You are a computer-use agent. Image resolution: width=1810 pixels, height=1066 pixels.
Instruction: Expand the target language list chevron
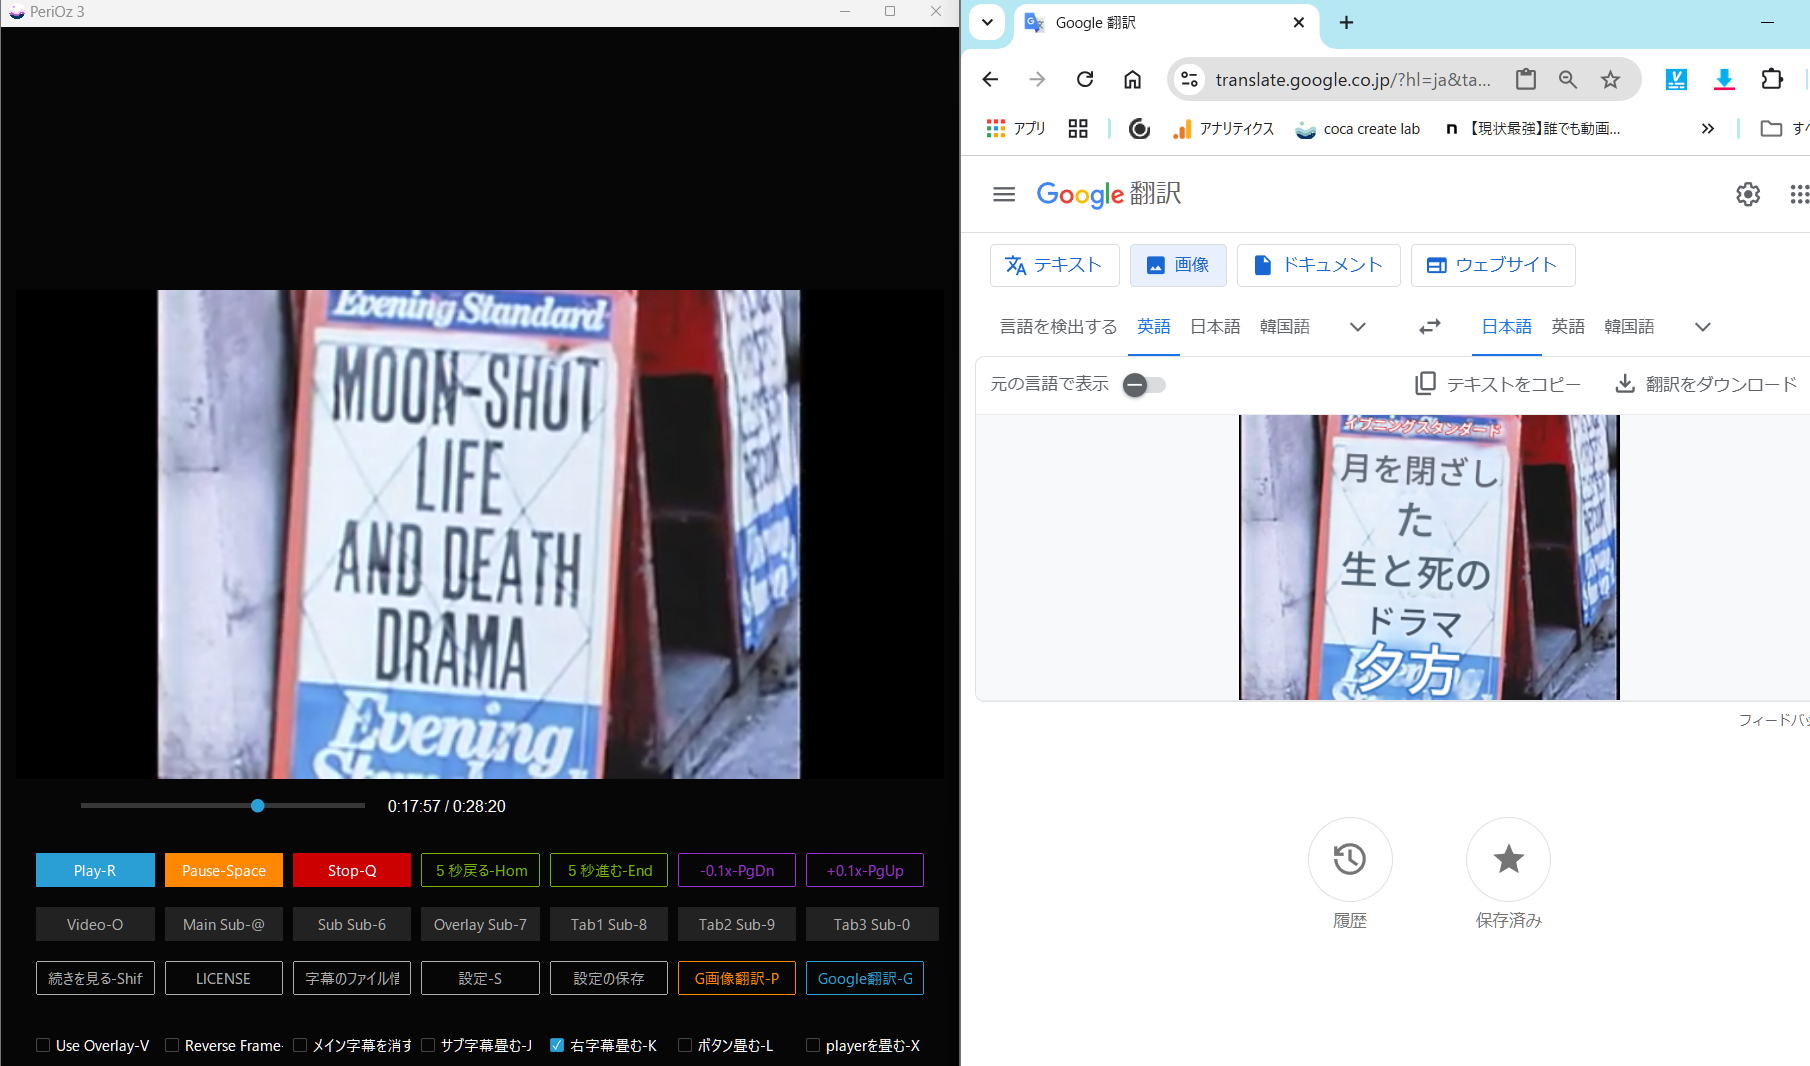(x=1702, y=327)
